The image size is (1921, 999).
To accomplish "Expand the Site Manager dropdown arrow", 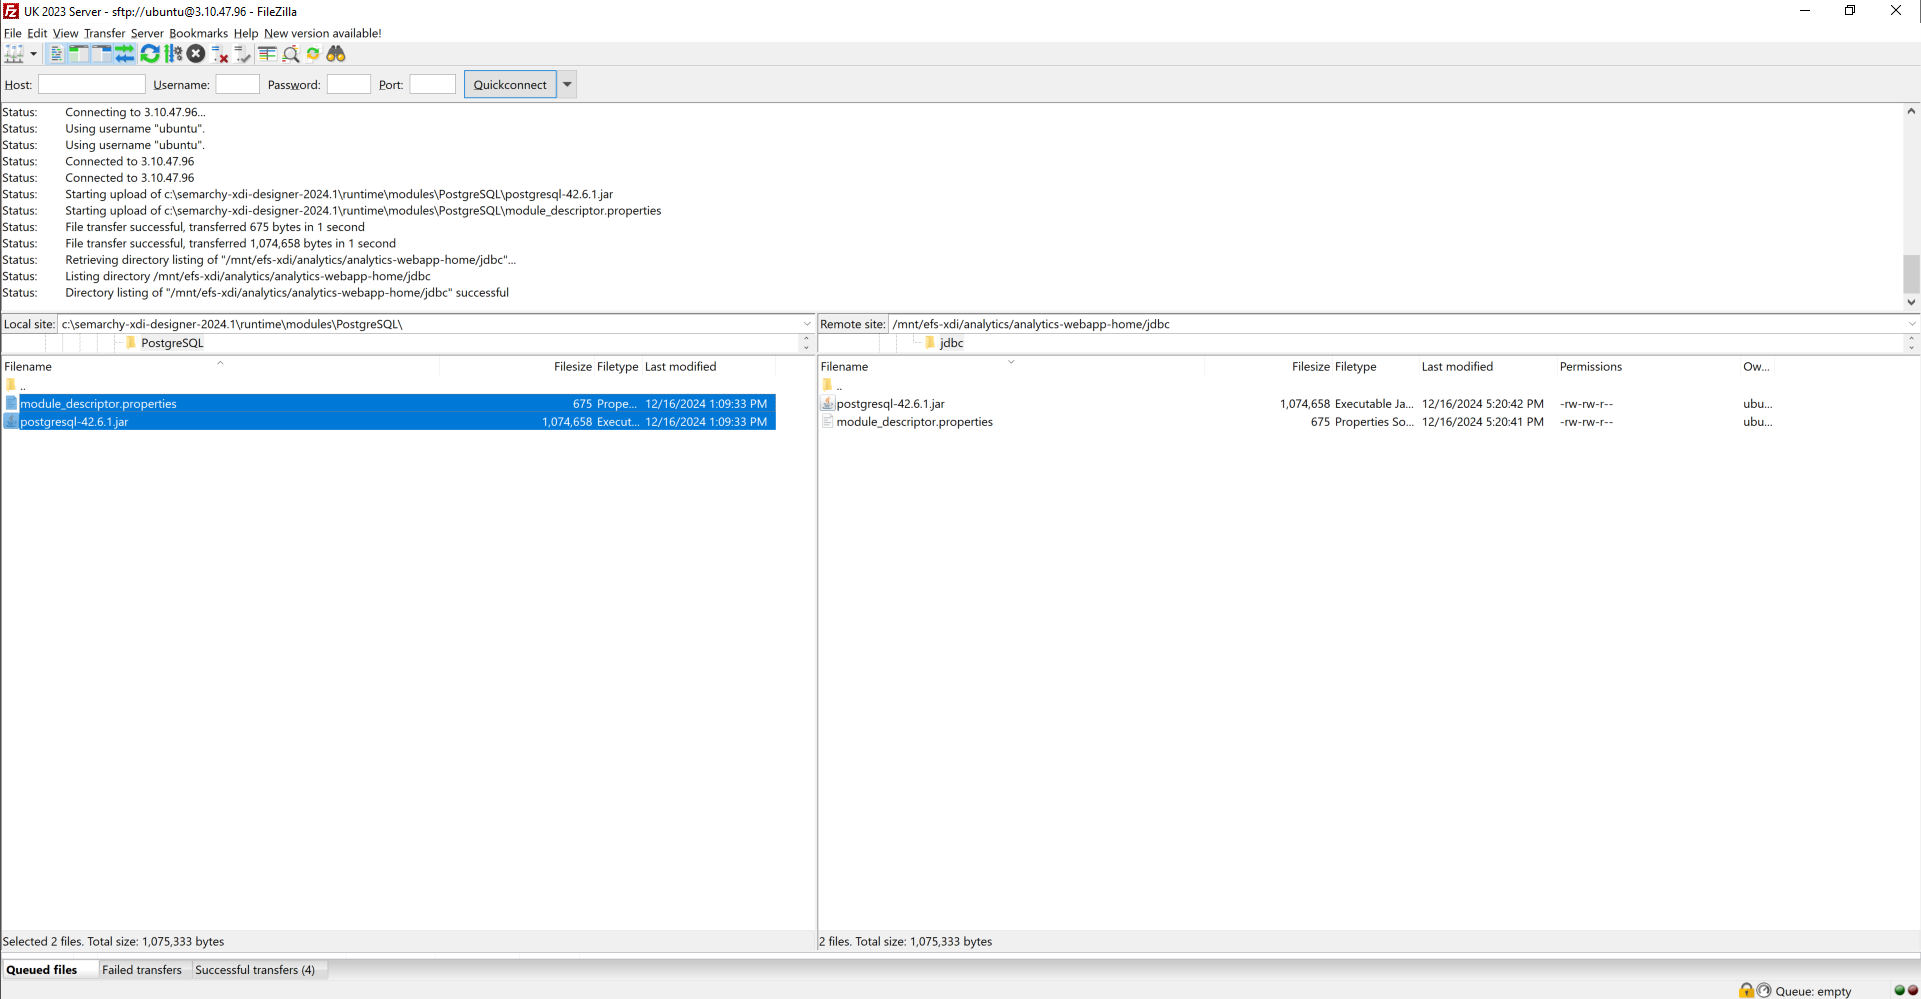I will (x=33, y=54).
